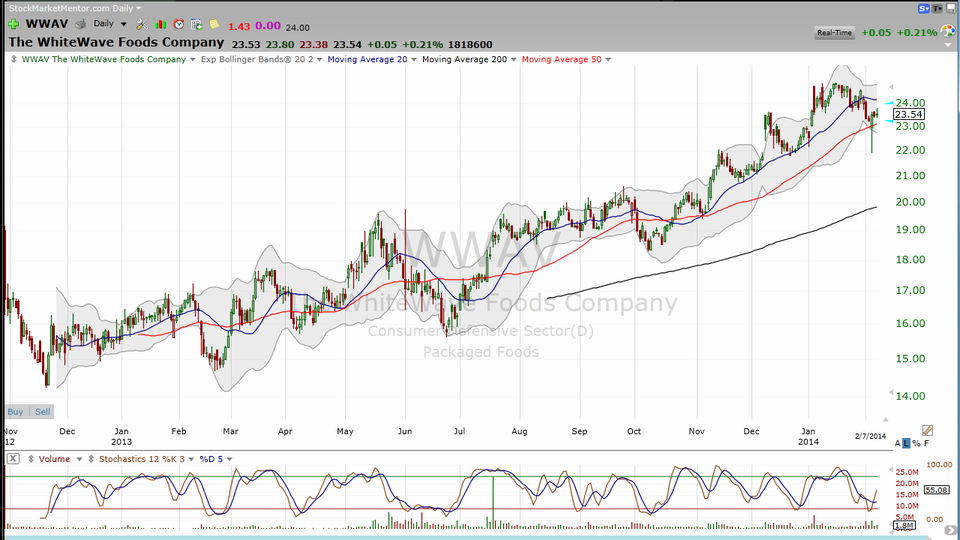The width and height of the screenshot is (960, 540).
Task: Click the move handle before Stochastics label
Action: click(91, 459)
